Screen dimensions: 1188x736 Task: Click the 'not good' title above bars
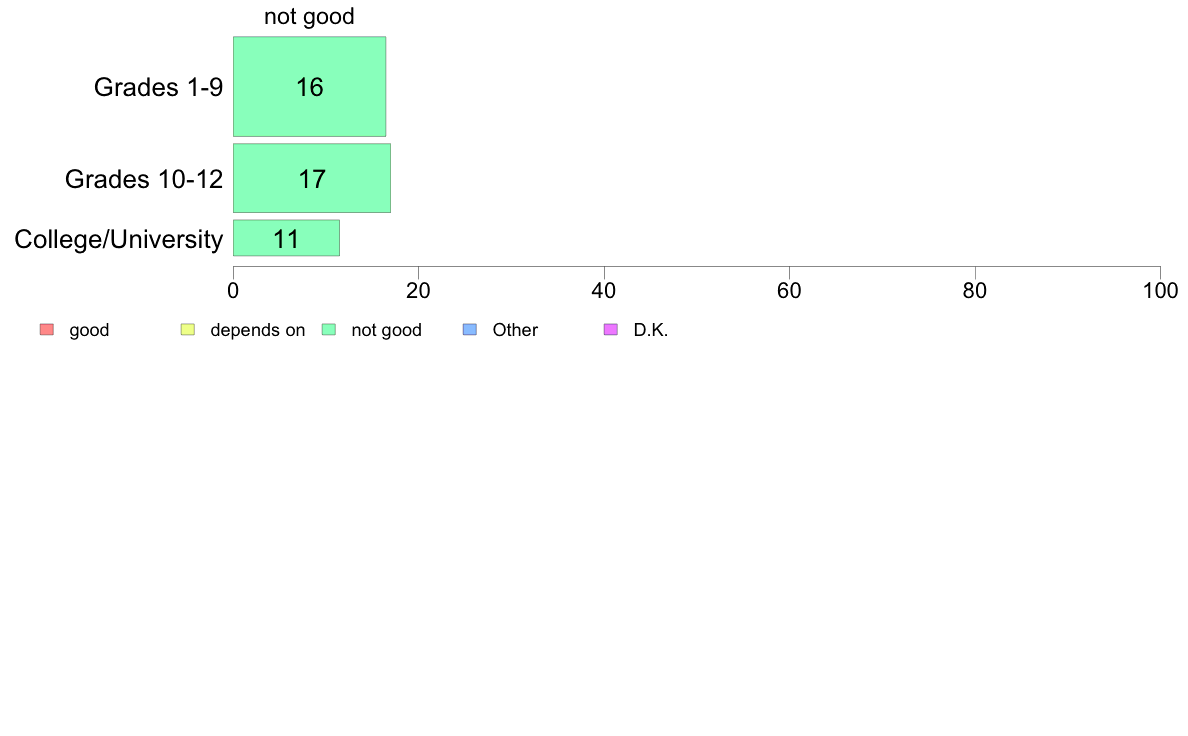(309, 17)
